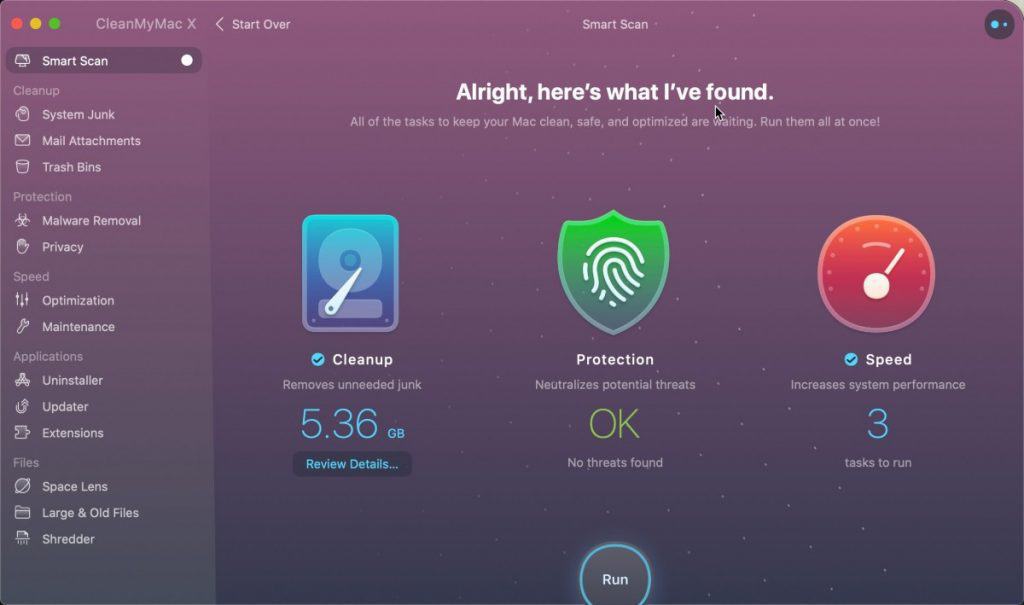This screenshot has height=605, width=1024.
Task: Open the Optimization sliders icon
Action: [22, 300]
